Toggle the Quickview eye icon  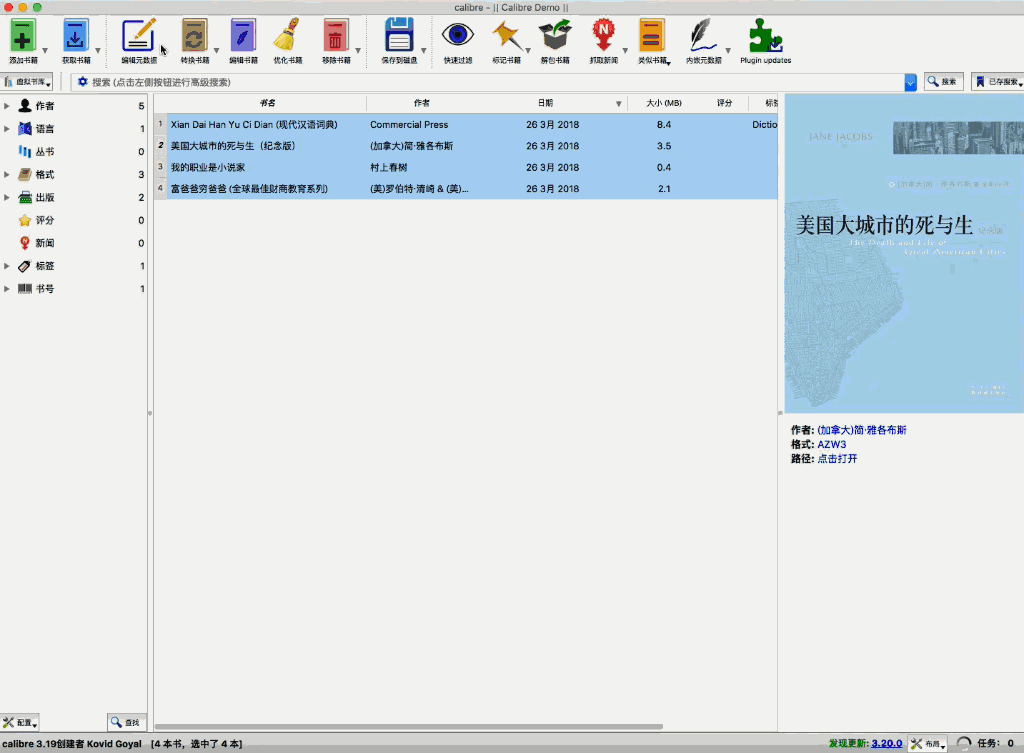click(458, 35)
